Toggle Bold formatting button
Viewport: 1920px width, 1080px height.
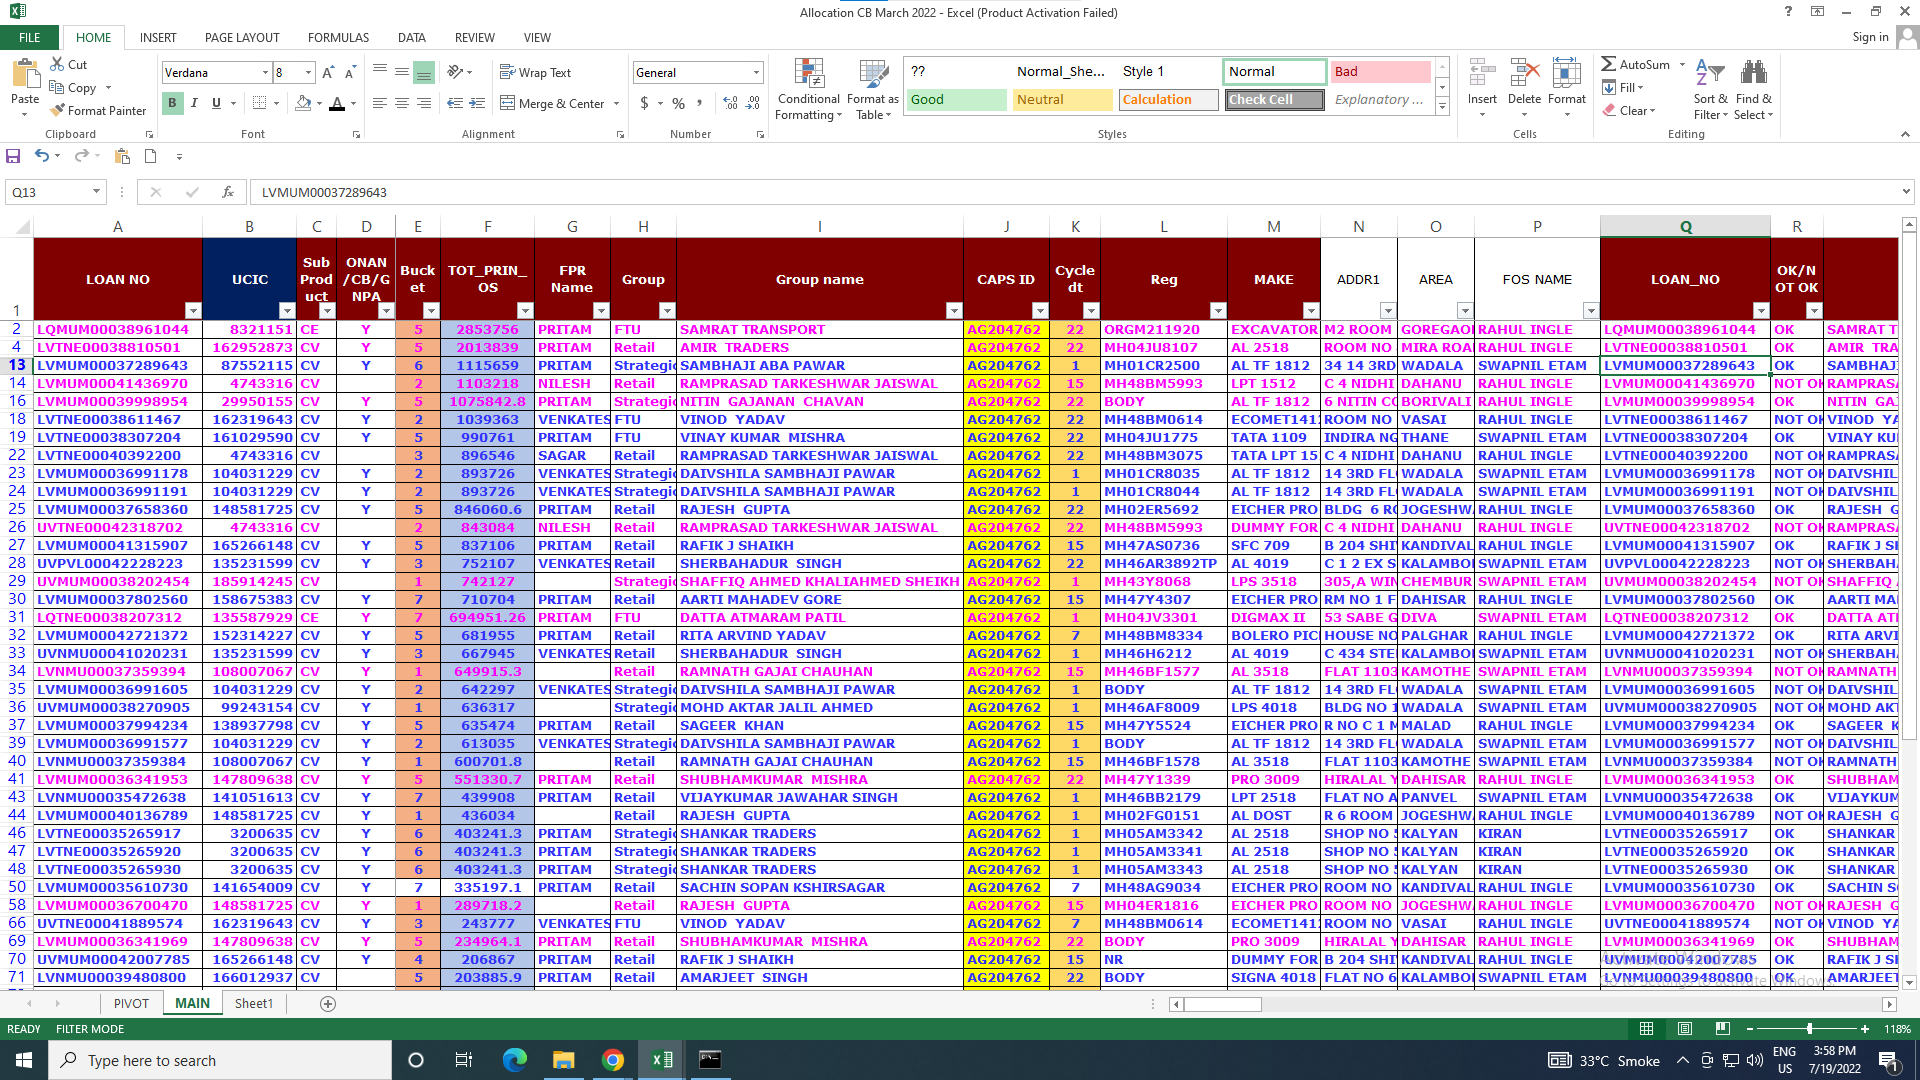(172, 103)
